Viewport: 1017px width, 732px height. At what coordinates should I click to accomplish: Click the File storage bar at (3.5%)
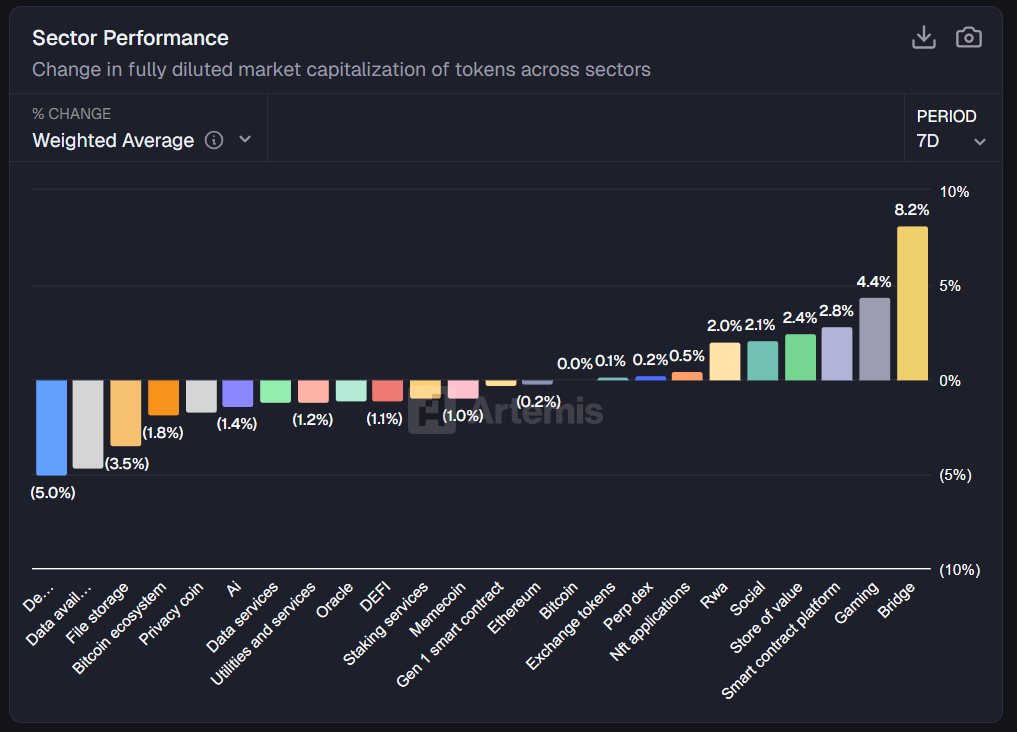(125, 413)
